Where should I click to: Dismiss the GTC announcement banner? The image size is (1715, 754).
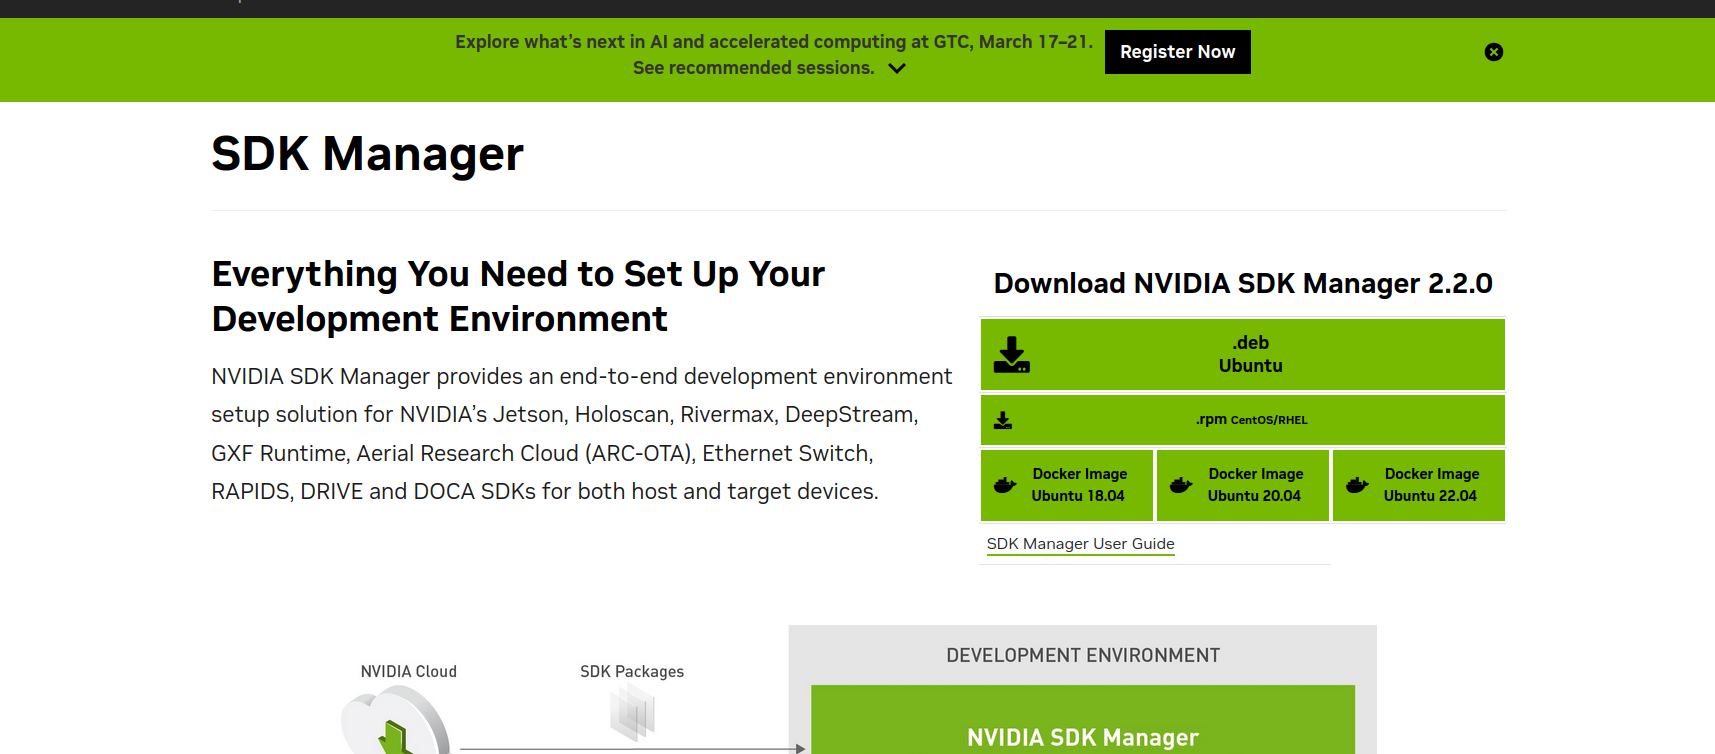pyautogui.click(x=1494, y=52)
